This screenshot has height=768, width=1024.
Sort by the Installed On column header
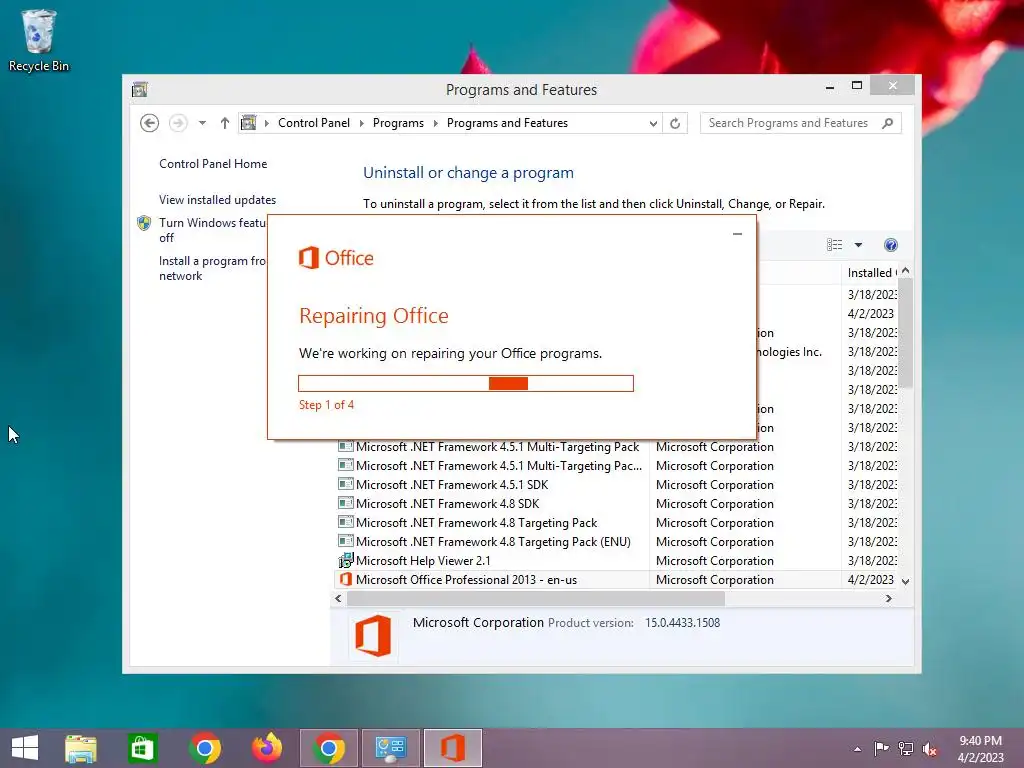pyautogui.click(x=871, y=273)
